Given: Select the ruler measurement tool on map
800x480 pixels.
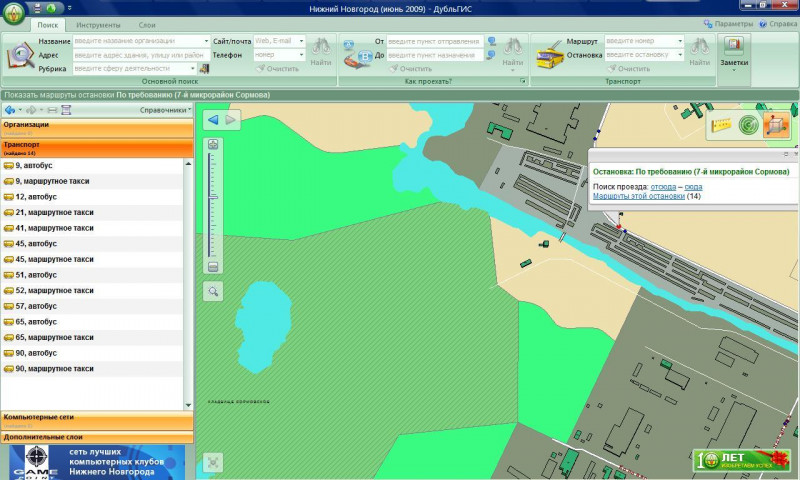Looking at the screenshot, I should pyautogui.click(x=721, y=124).
